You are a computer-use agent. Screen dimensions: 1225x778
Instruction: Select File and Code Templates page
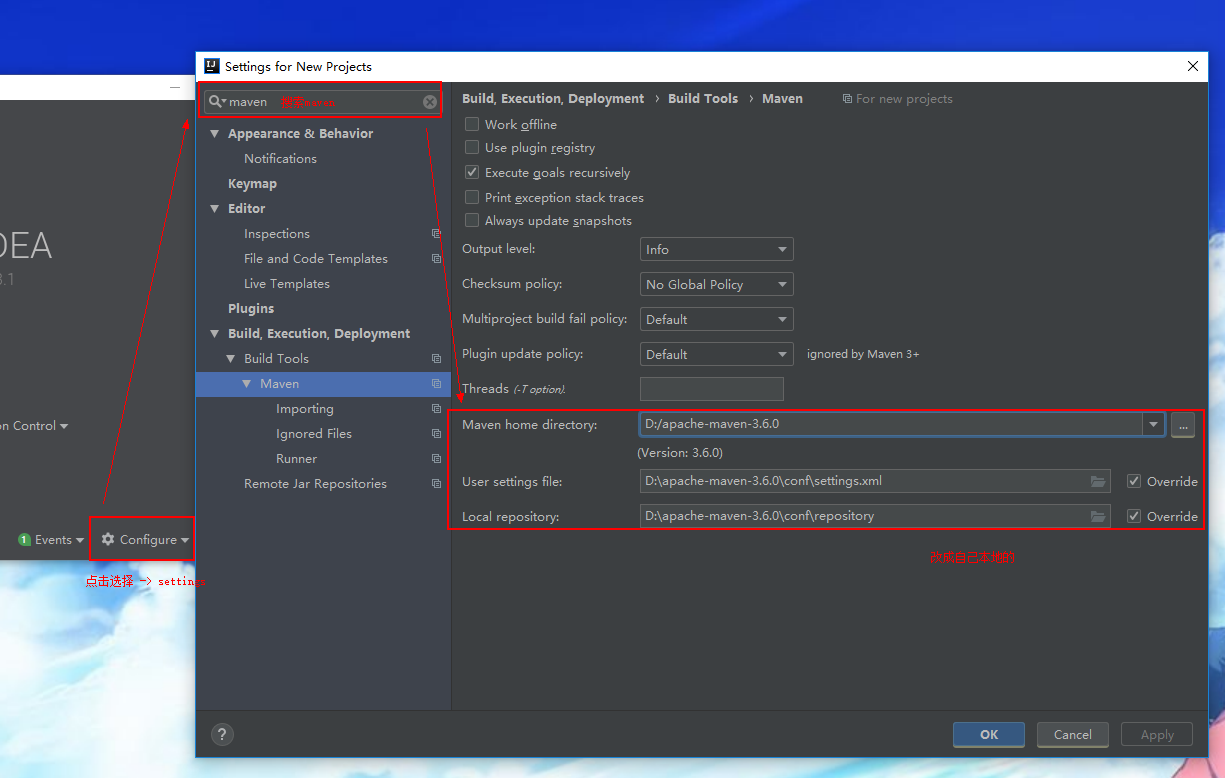tap(316, 259)
